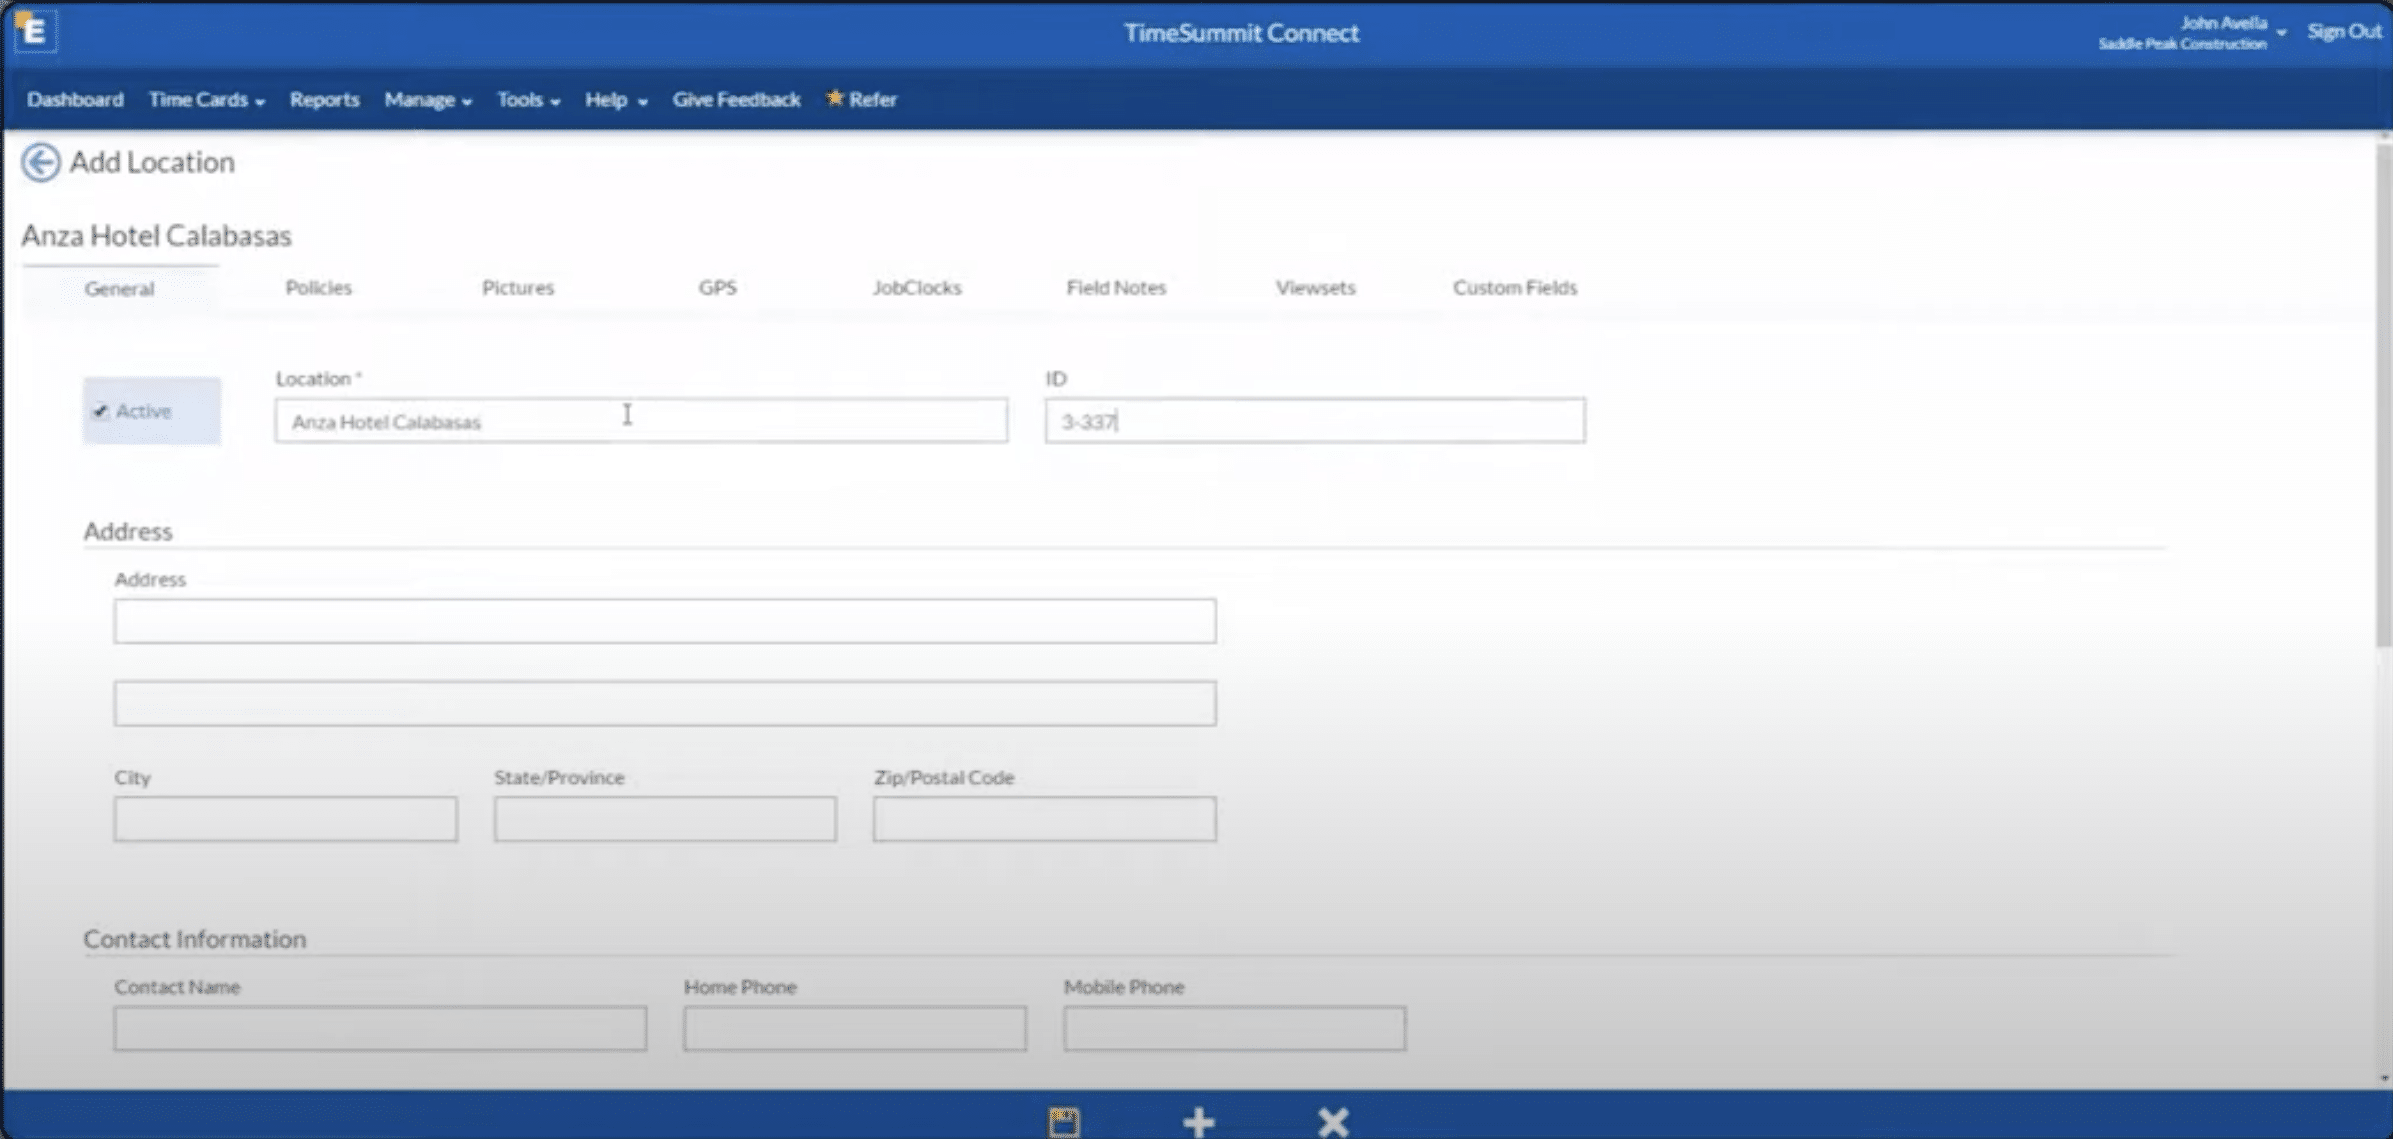Expand the Tools menu

[528, 100]
